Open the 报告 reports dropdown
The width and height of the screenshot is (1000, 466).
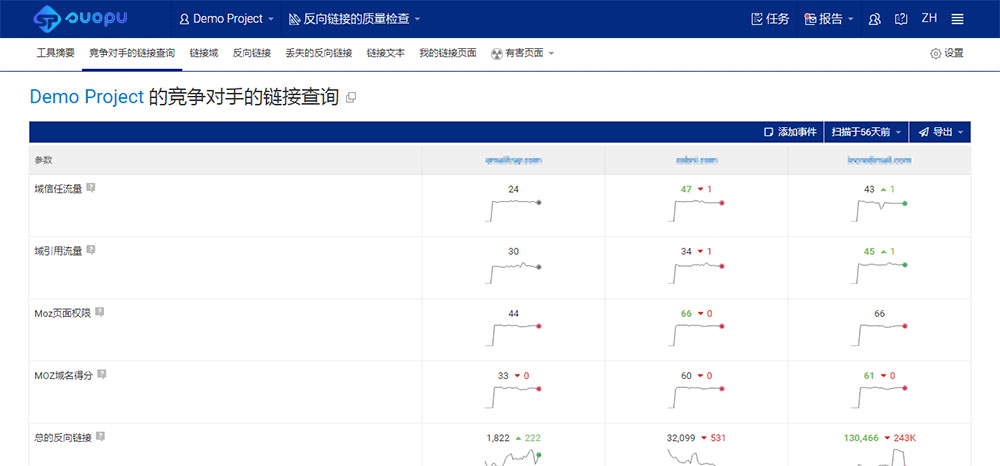(x=829, y=19)
